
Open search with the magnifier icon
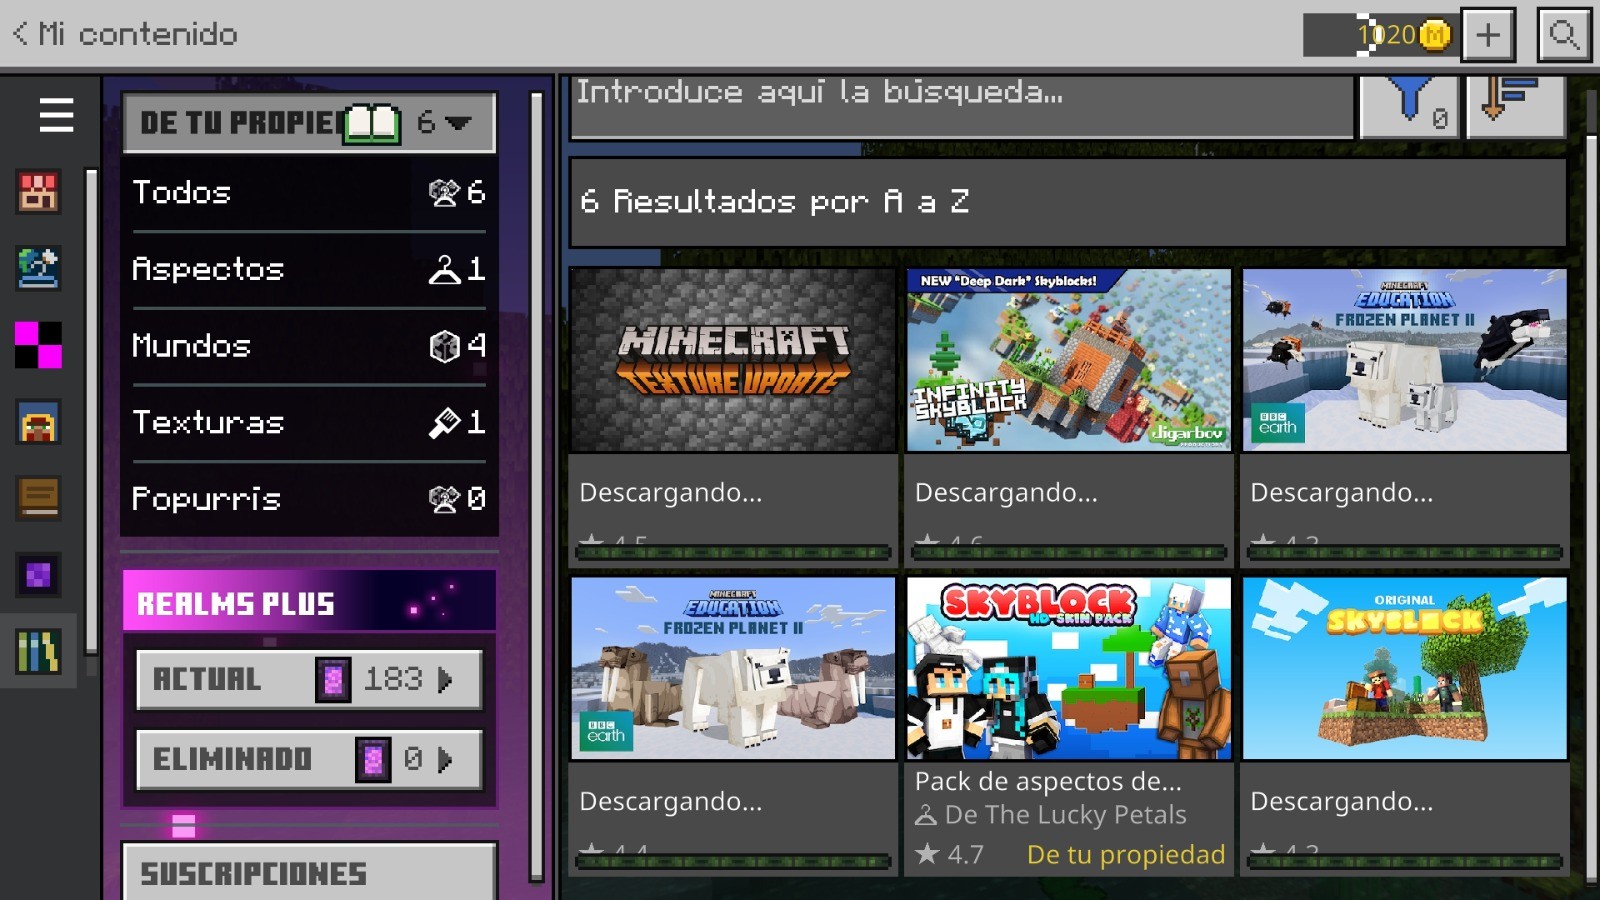pyautogui.click(x=1564, y=35)
